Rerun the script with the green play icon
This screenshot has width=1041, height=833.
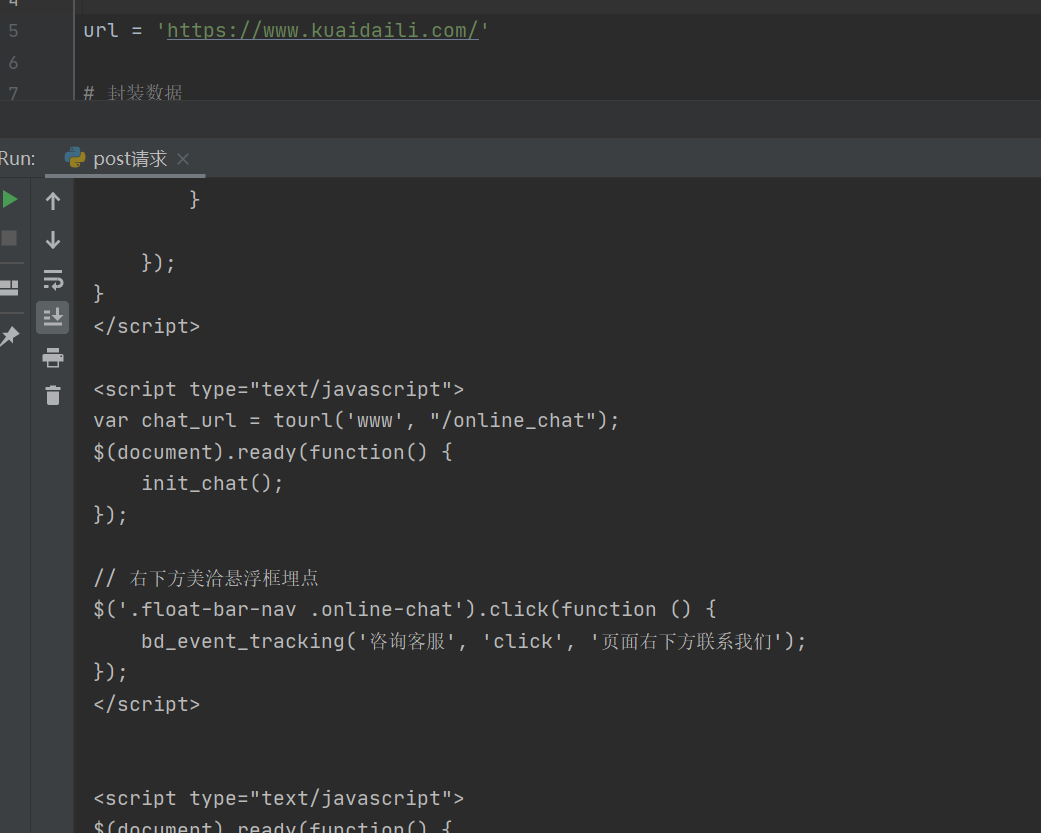[x=9, y=200]
